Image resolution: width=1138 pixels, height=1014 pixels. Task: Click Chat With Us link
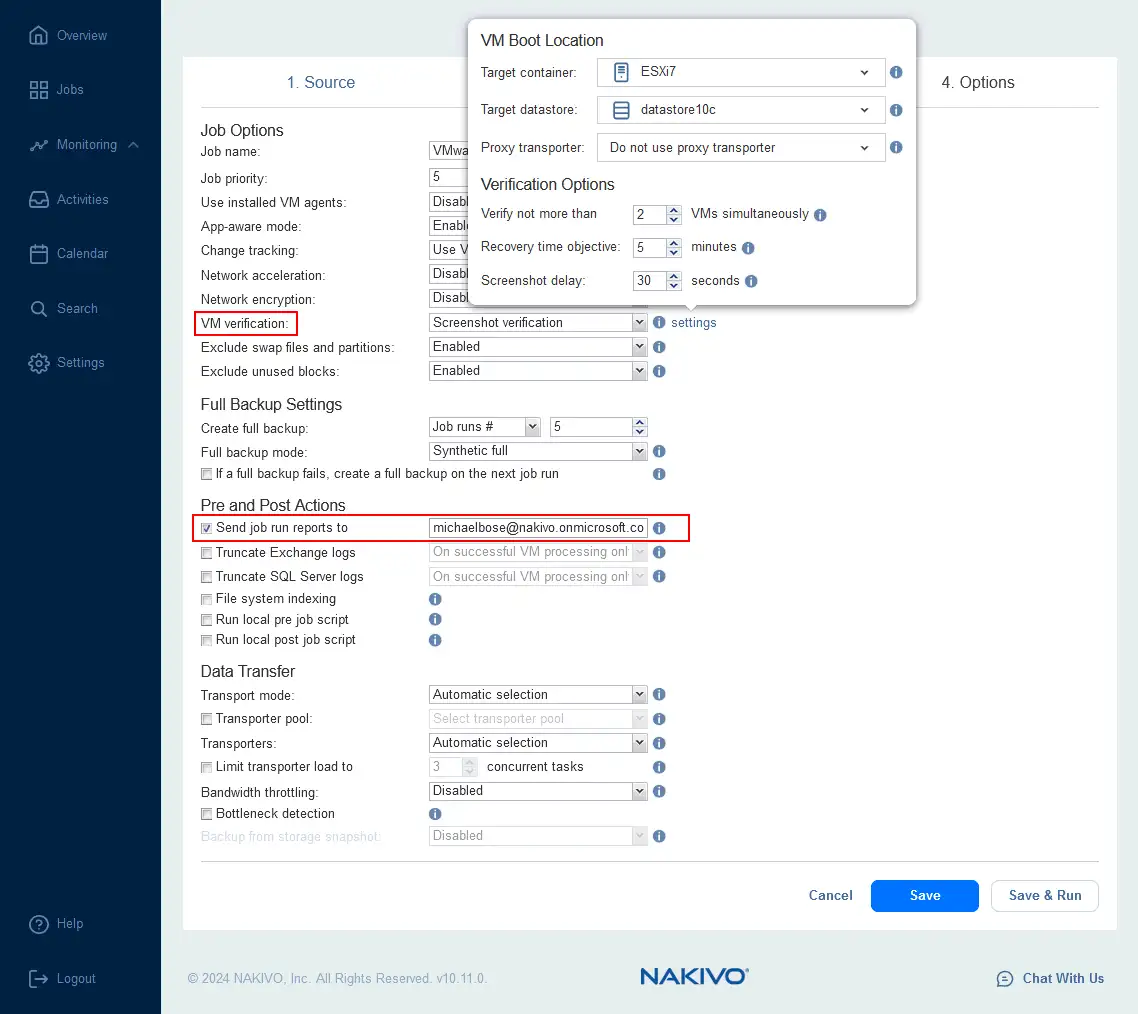(1063, 978)
